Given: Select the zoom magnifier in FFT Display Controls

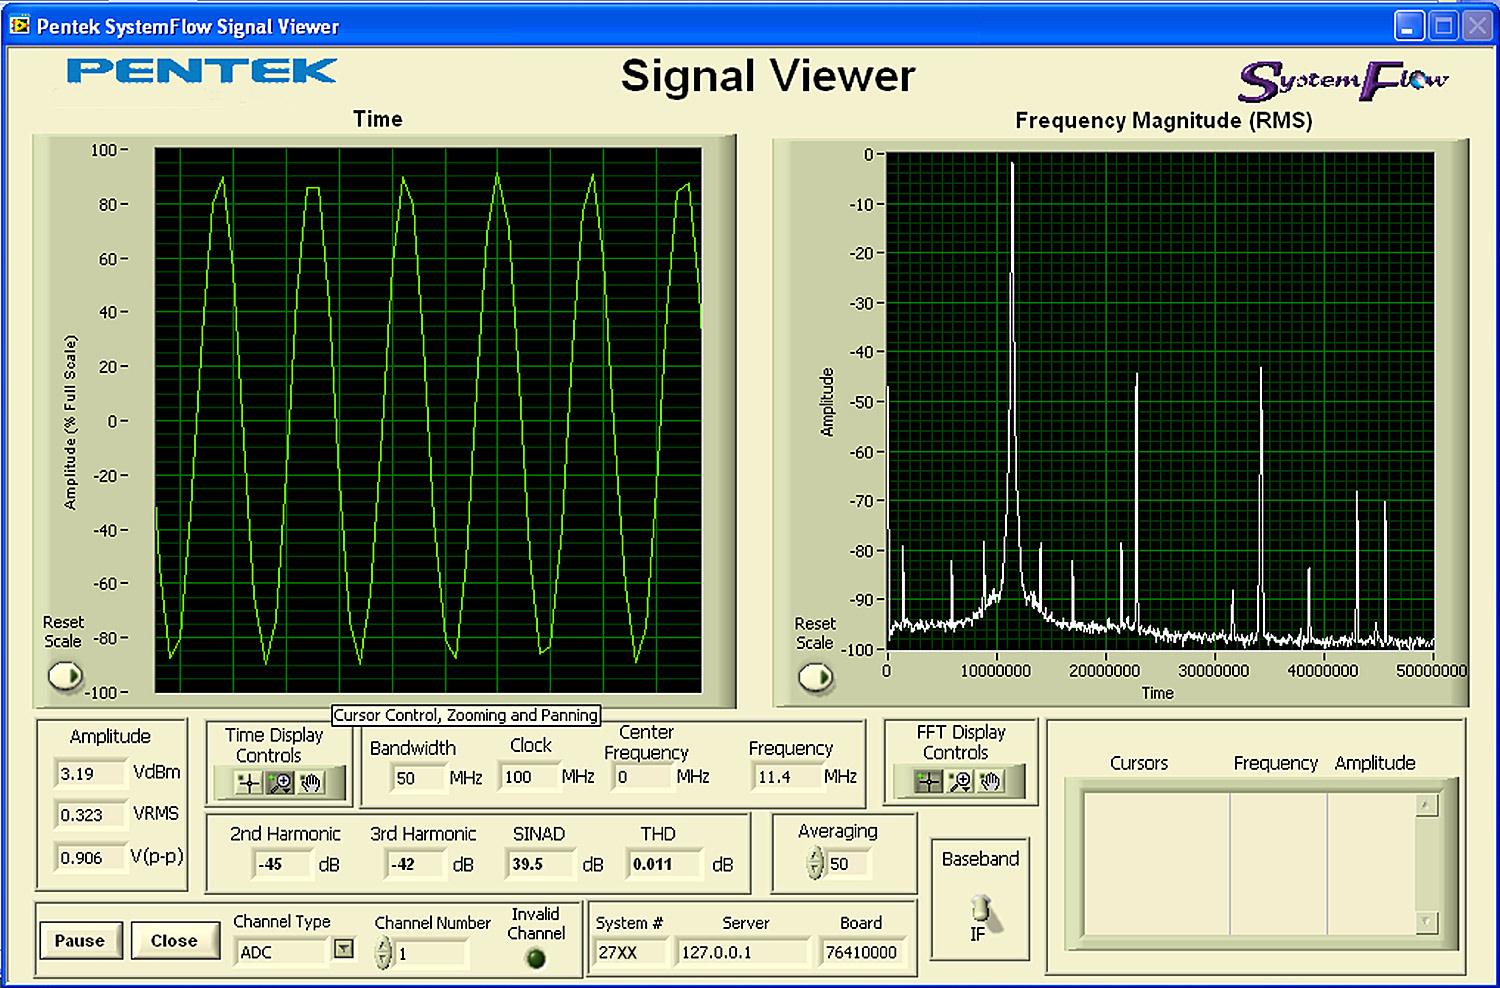Looking at the screenshot, I should [x=960, y=782].
